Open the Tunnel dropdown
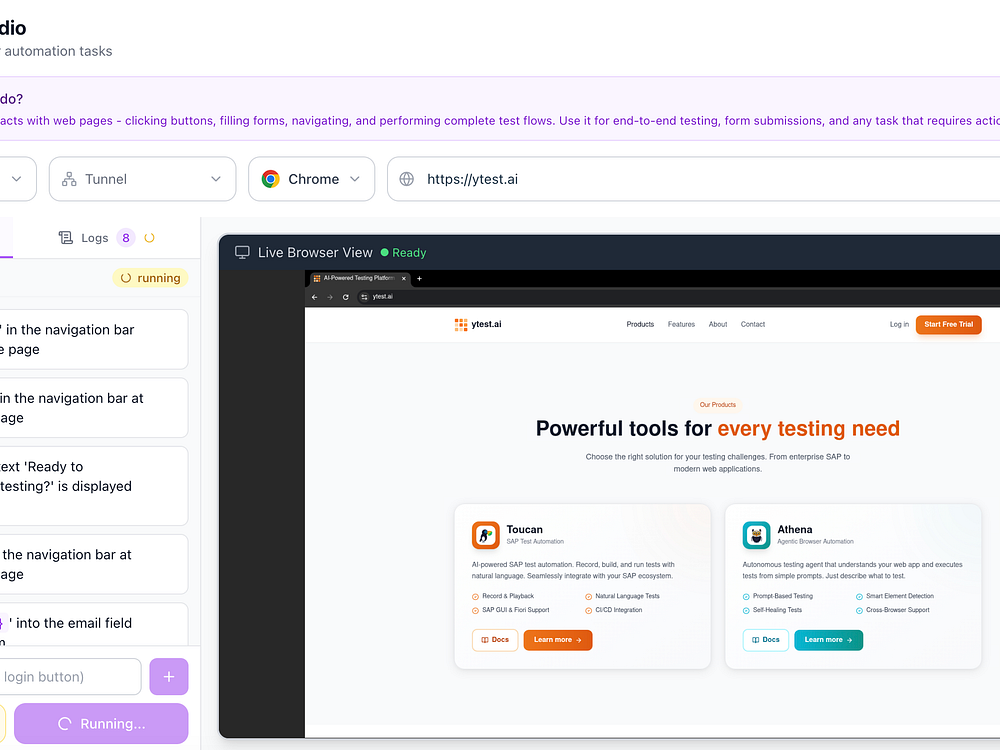Image resolution: width=1000 pixels, height=750 pixels. coord(142,179)
